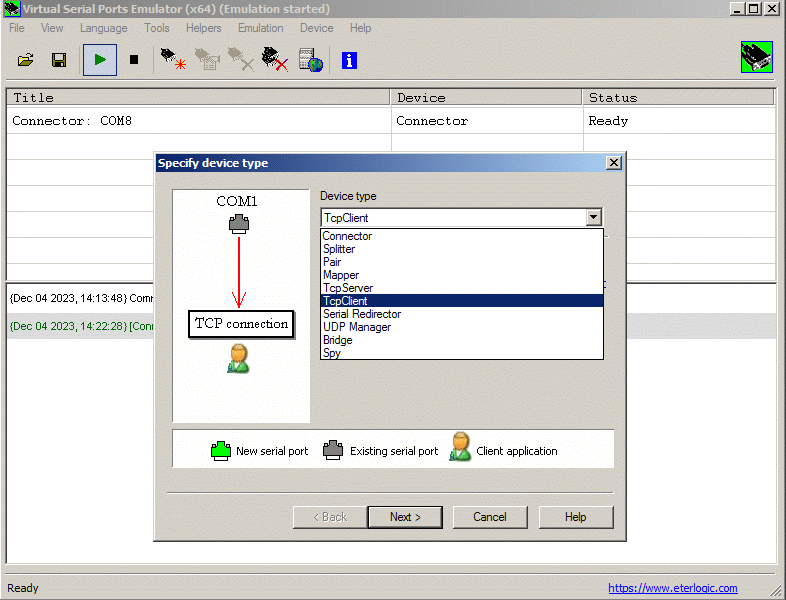Click the Create new device icon
Screen dimensions: 786x600
(x=174, y=60)
